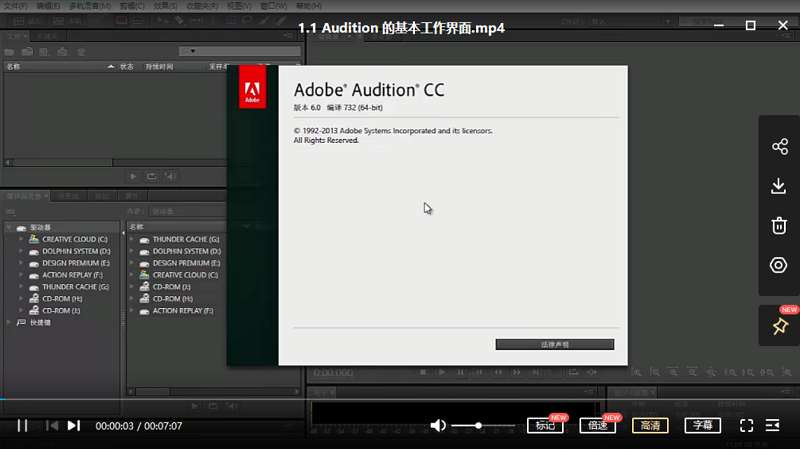Enter fullscreen mode in video player
Viewport: 800px width, 449px height.
tap(746, 425)
